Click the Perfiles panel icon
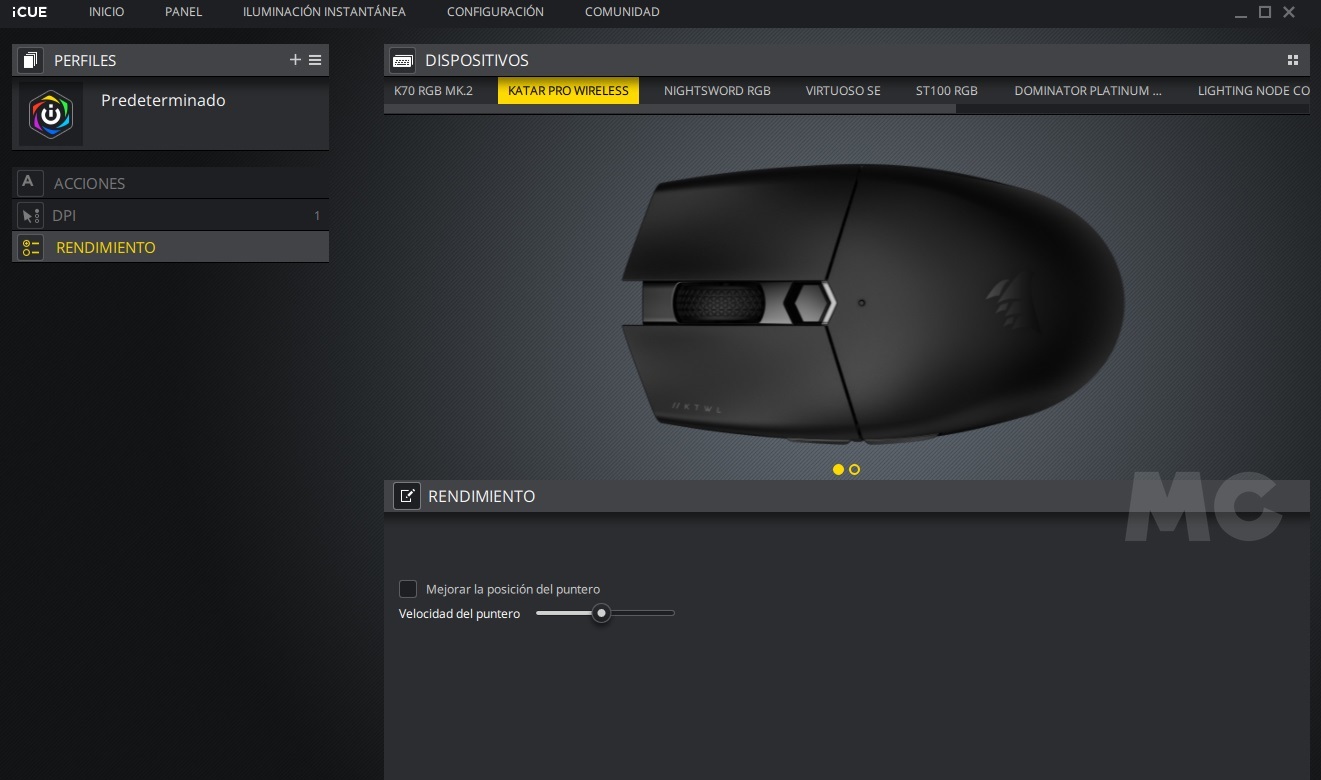This screenshot has height=780, width=1321. tap(30, 60)
